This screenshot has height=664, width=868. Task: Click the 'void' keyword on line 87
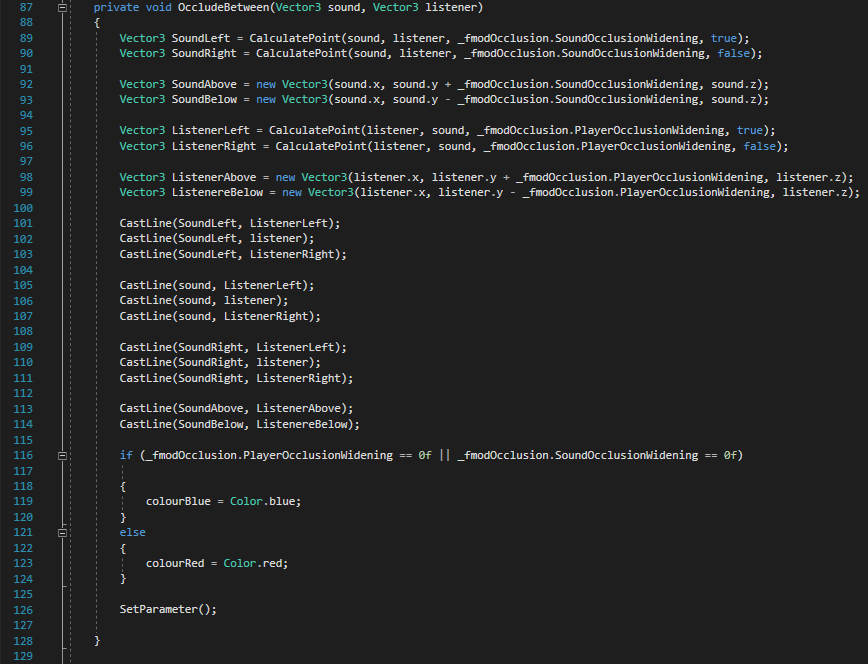pos(158,8)
